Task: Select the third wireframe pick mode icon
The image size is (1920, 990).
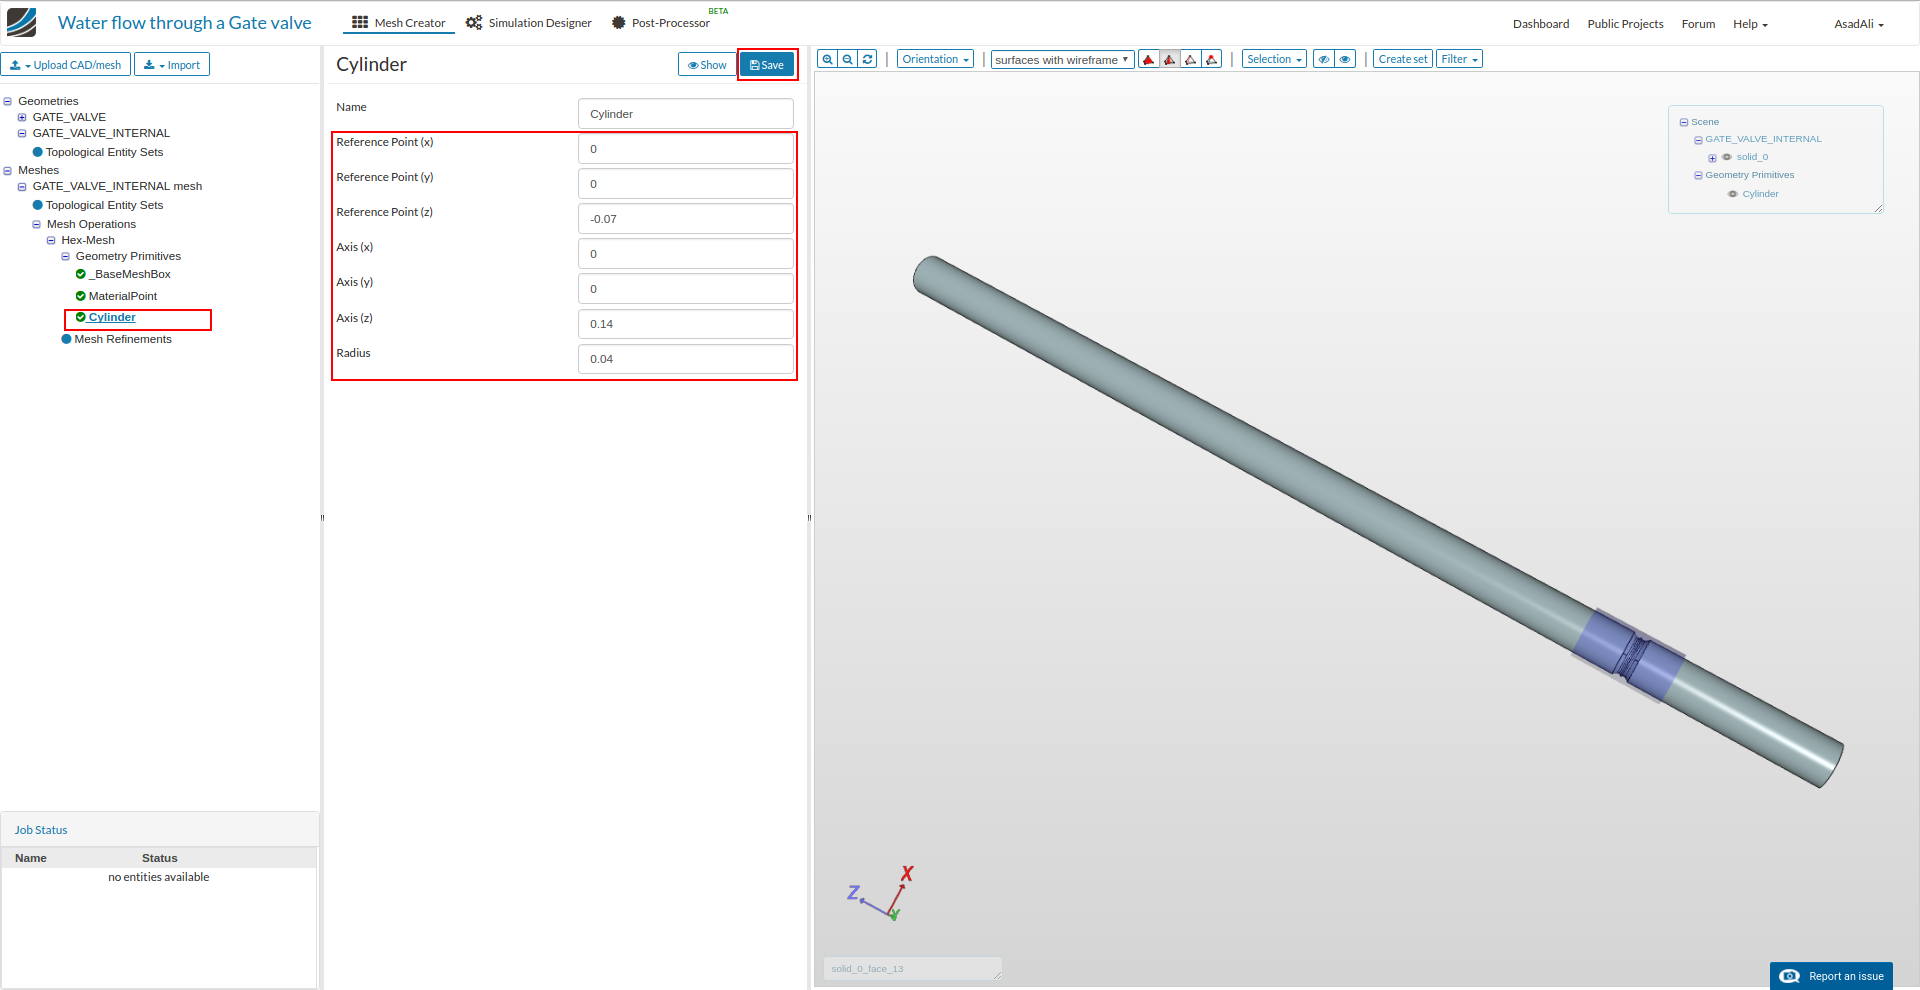Action: [1191, 59]
